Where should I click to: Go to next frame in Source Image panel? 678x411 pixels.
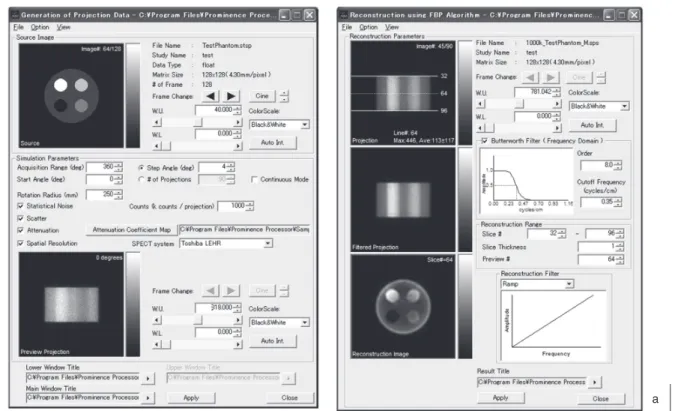(x=231, y=96)
